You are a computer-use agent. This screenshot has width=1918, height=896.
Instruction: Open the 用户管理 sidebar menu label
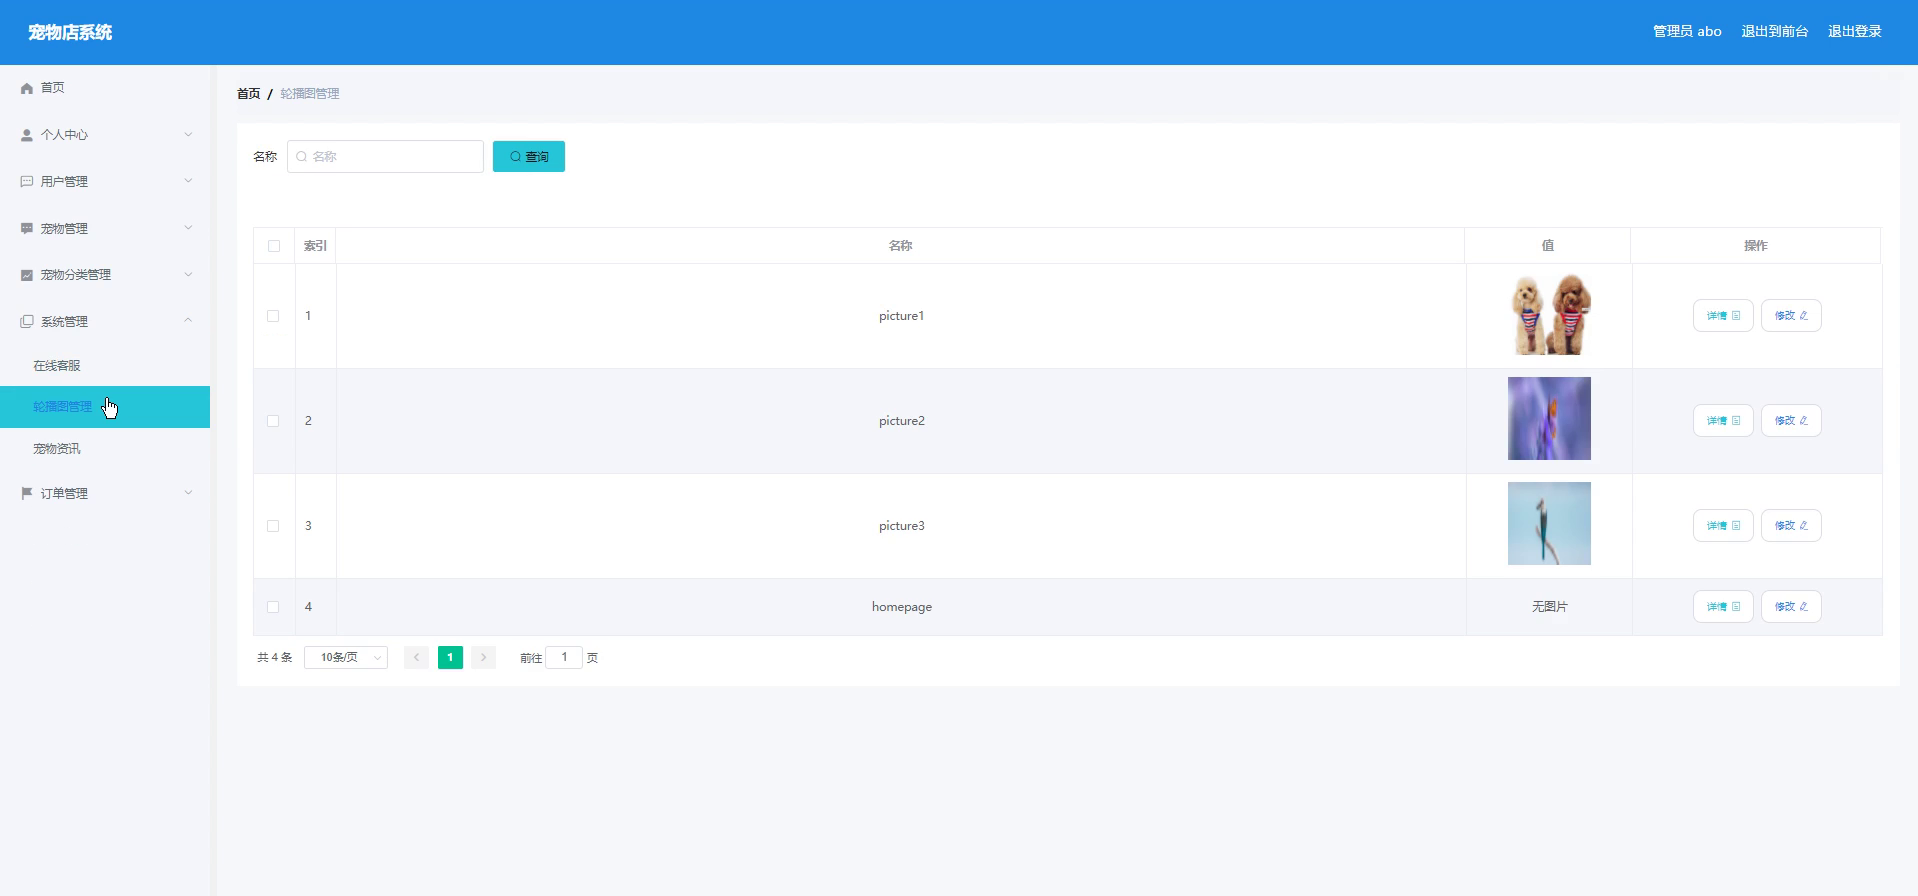tap(64, 182)
